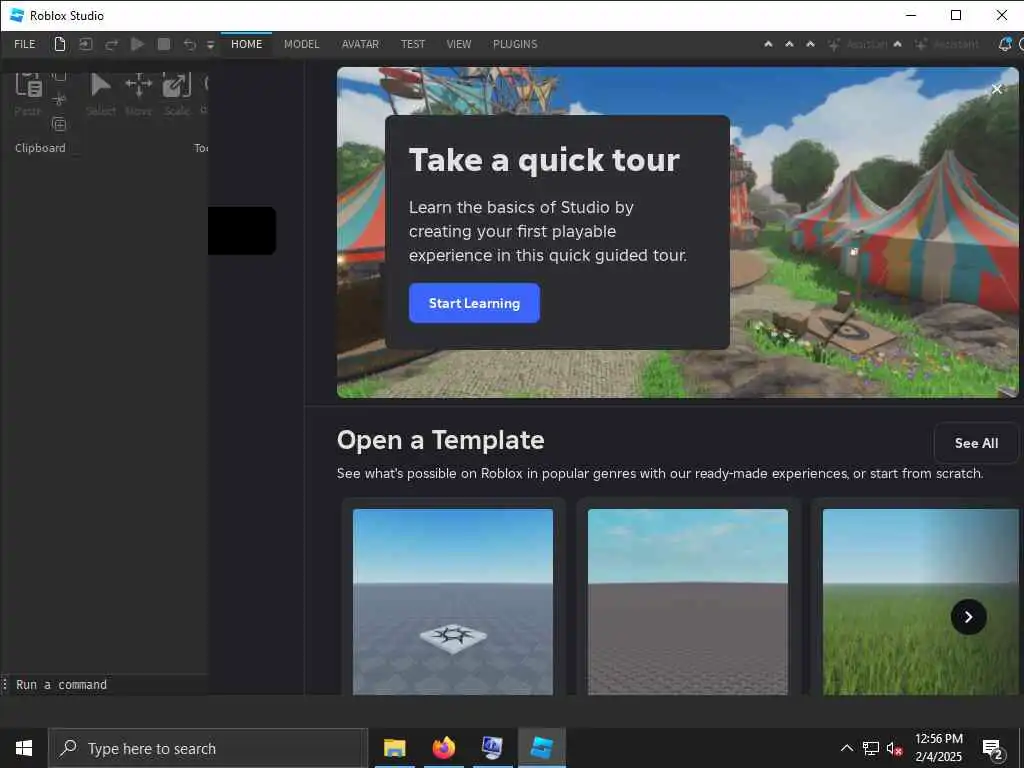Expand the hidden system tray icons chevron
Image resolution: width=1024 pixels, height=768 pixels.
coord(846,748)
